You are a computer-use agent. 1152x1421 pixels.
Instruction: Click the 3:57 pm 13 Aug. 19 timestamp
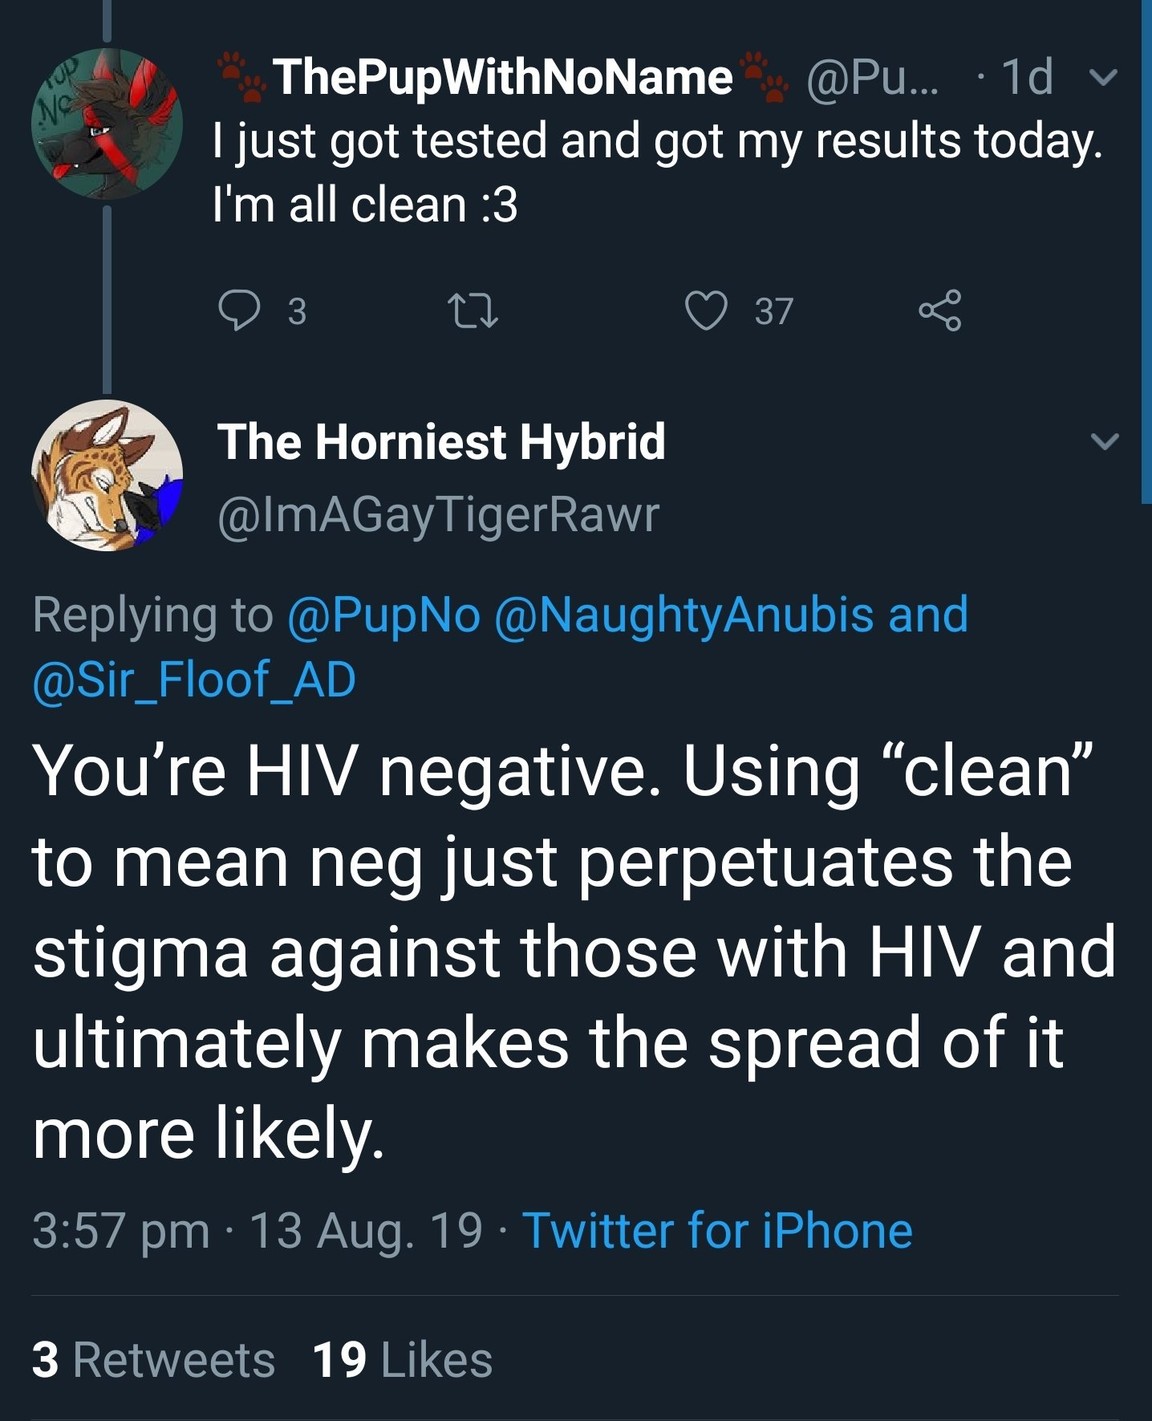tap(257, 1230)
